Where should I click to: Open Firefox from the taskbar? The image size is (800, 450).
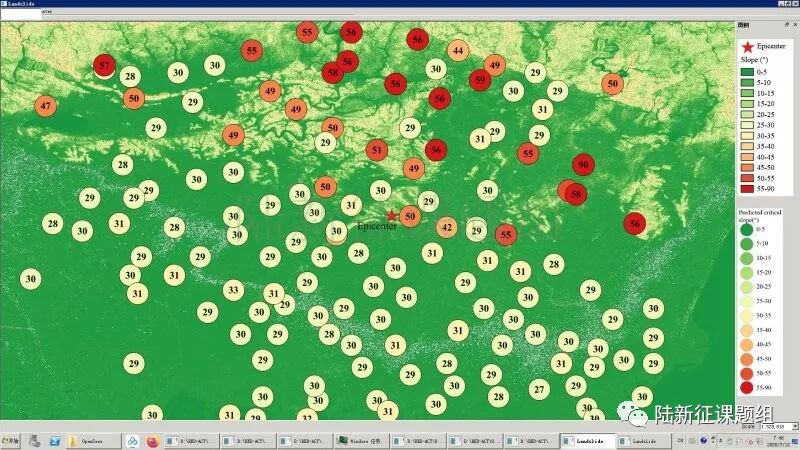pyautogui.click(x=152, y=440)
